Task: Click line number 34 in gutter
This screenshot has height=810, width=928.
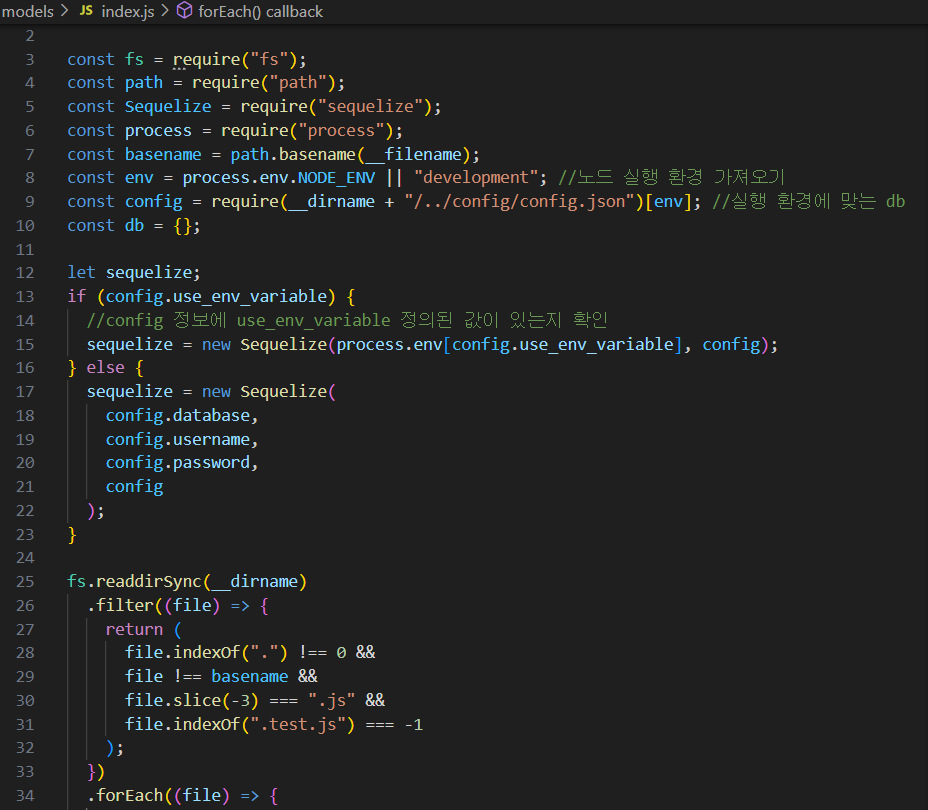Action: pos(25,795)
